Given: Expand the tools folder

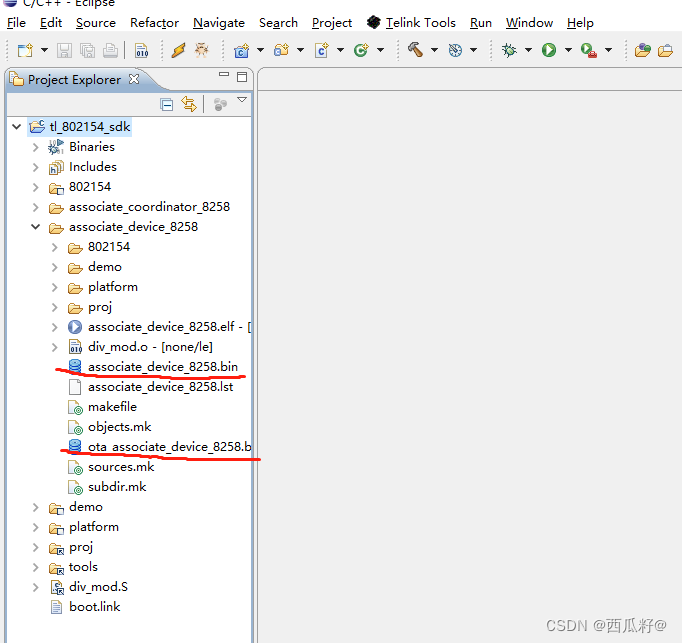Looking at the screenshot, I should click(36, 567).
